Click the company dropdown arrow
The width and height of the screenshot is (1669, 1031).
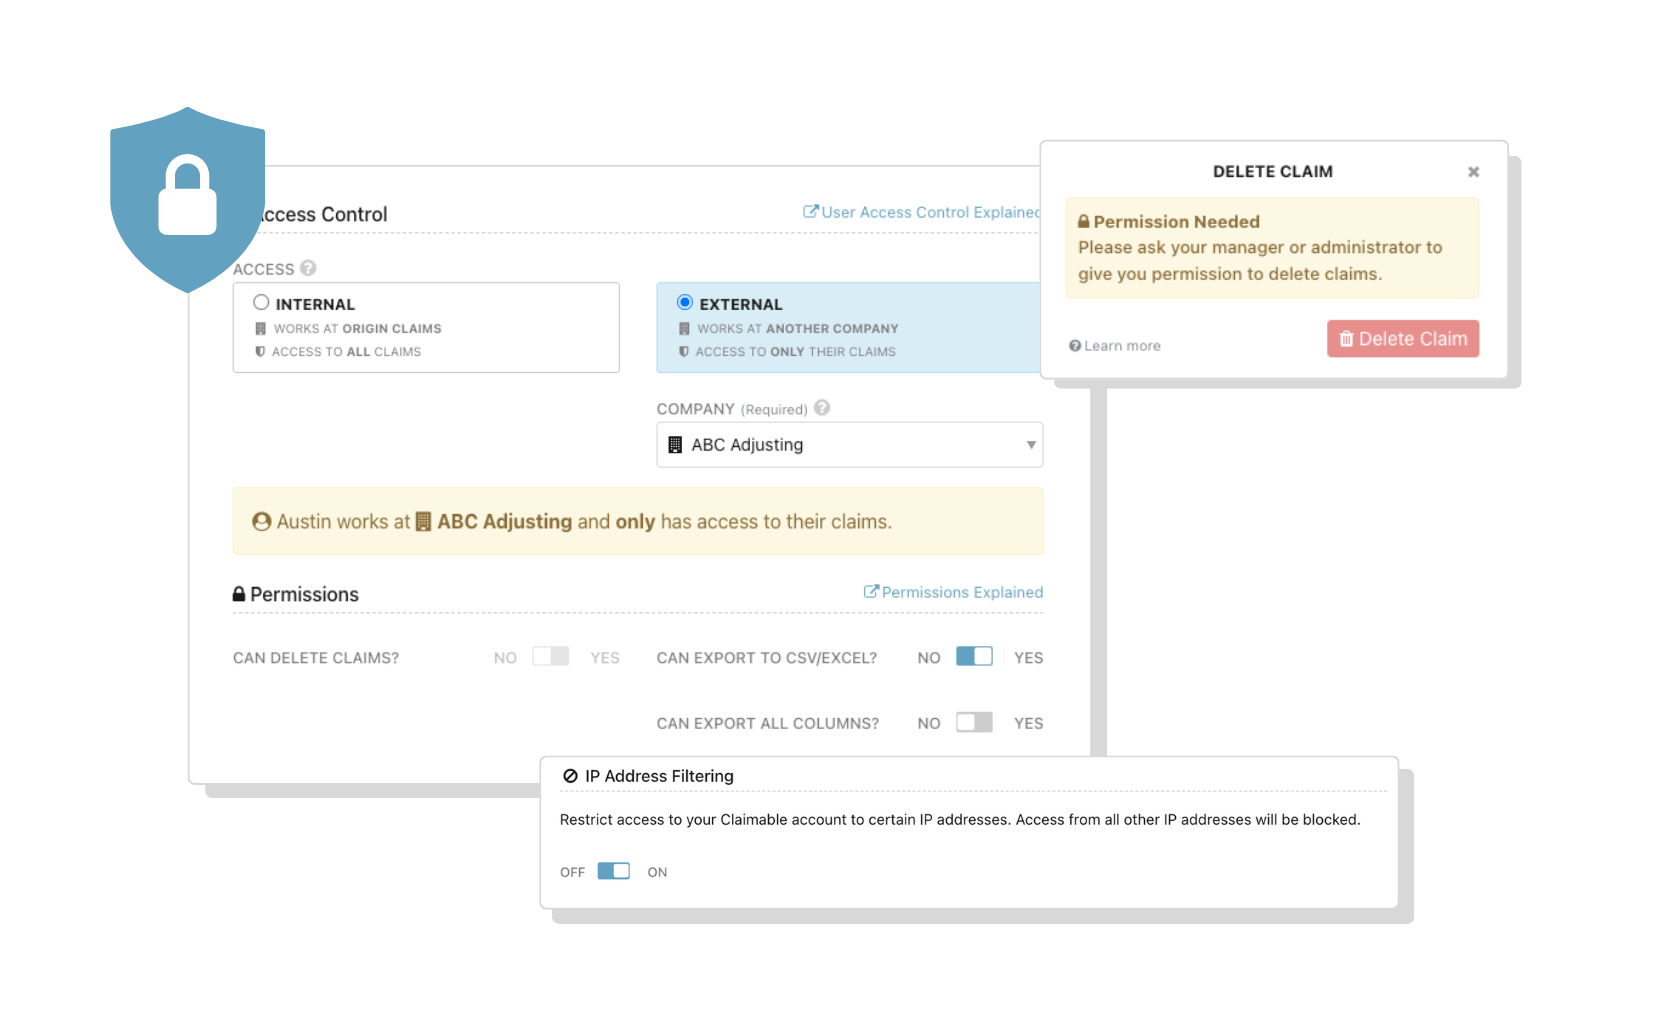[x=1031, y=445]
